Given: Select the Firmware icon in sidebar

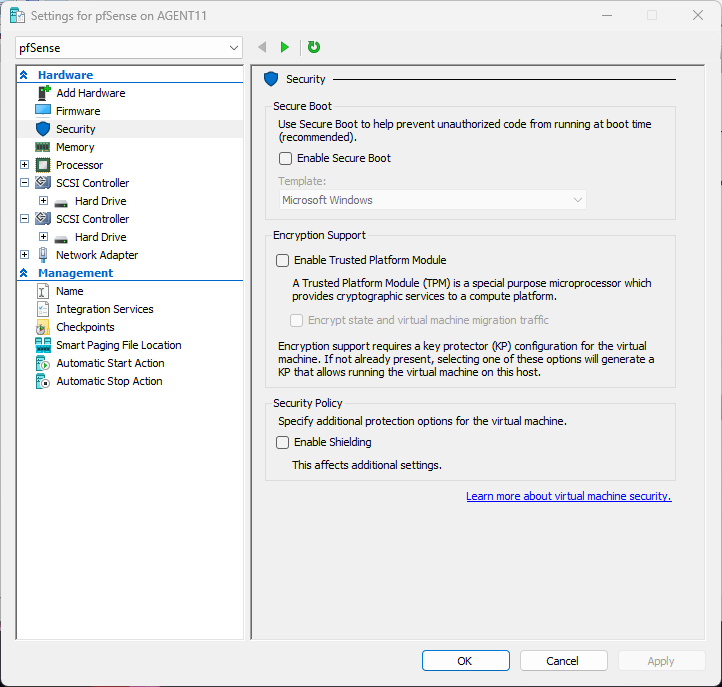Looking at the screenshot, I should [43, 111].
